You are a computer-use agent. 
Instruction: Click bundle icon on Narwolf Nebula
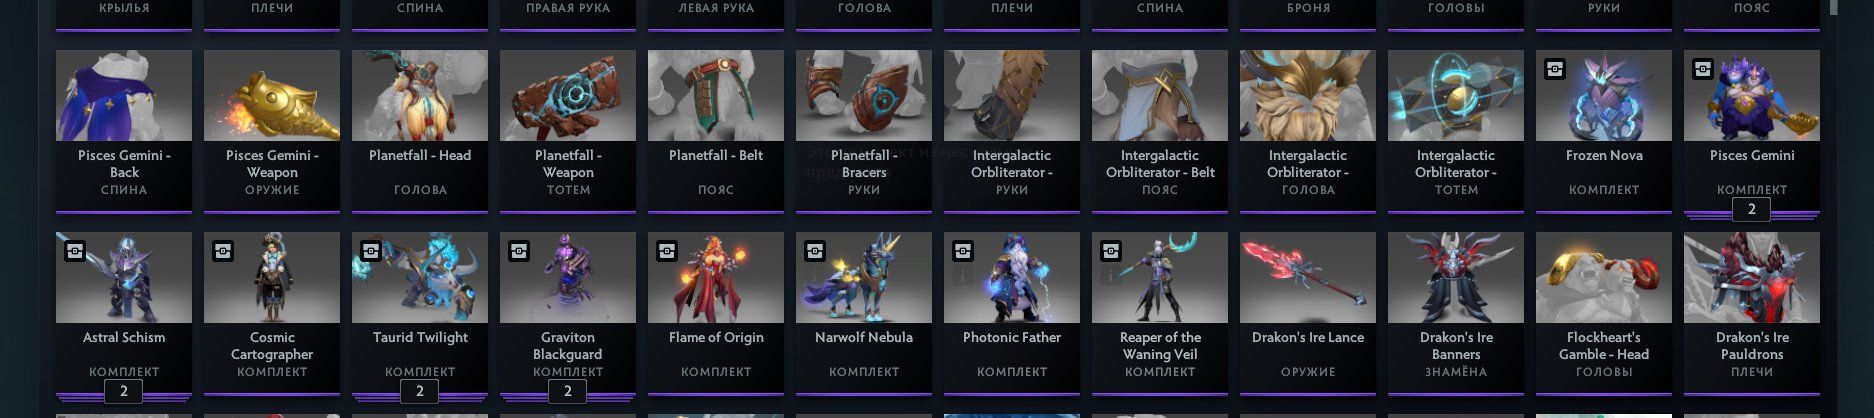814,251
